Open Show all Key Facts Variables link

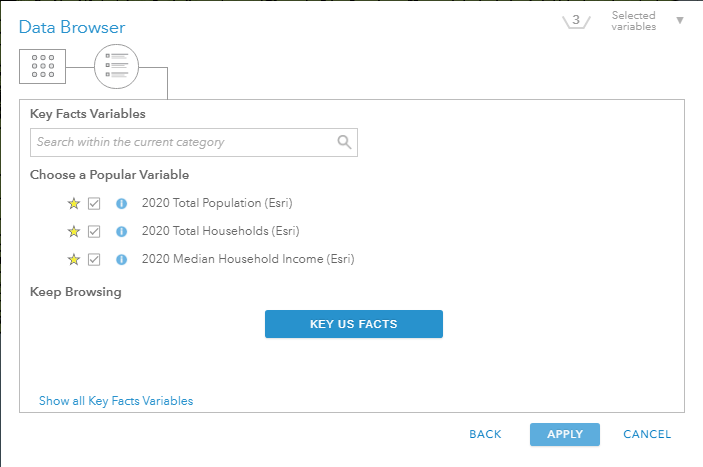(116, 401)
